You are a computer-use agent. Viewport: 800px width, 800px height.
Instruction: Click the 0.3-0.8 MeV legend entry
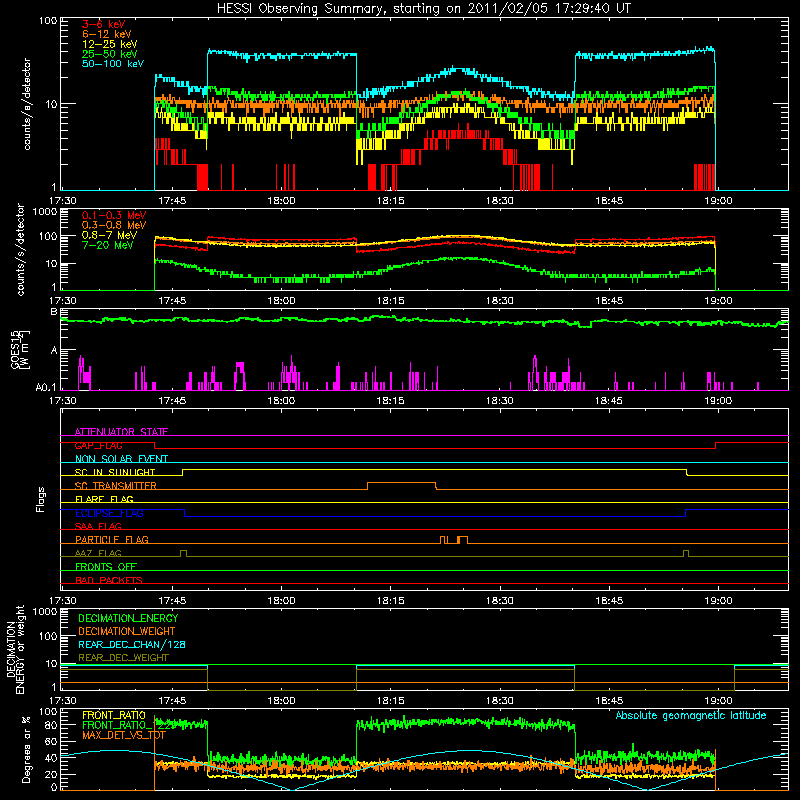tap(114, 225)
